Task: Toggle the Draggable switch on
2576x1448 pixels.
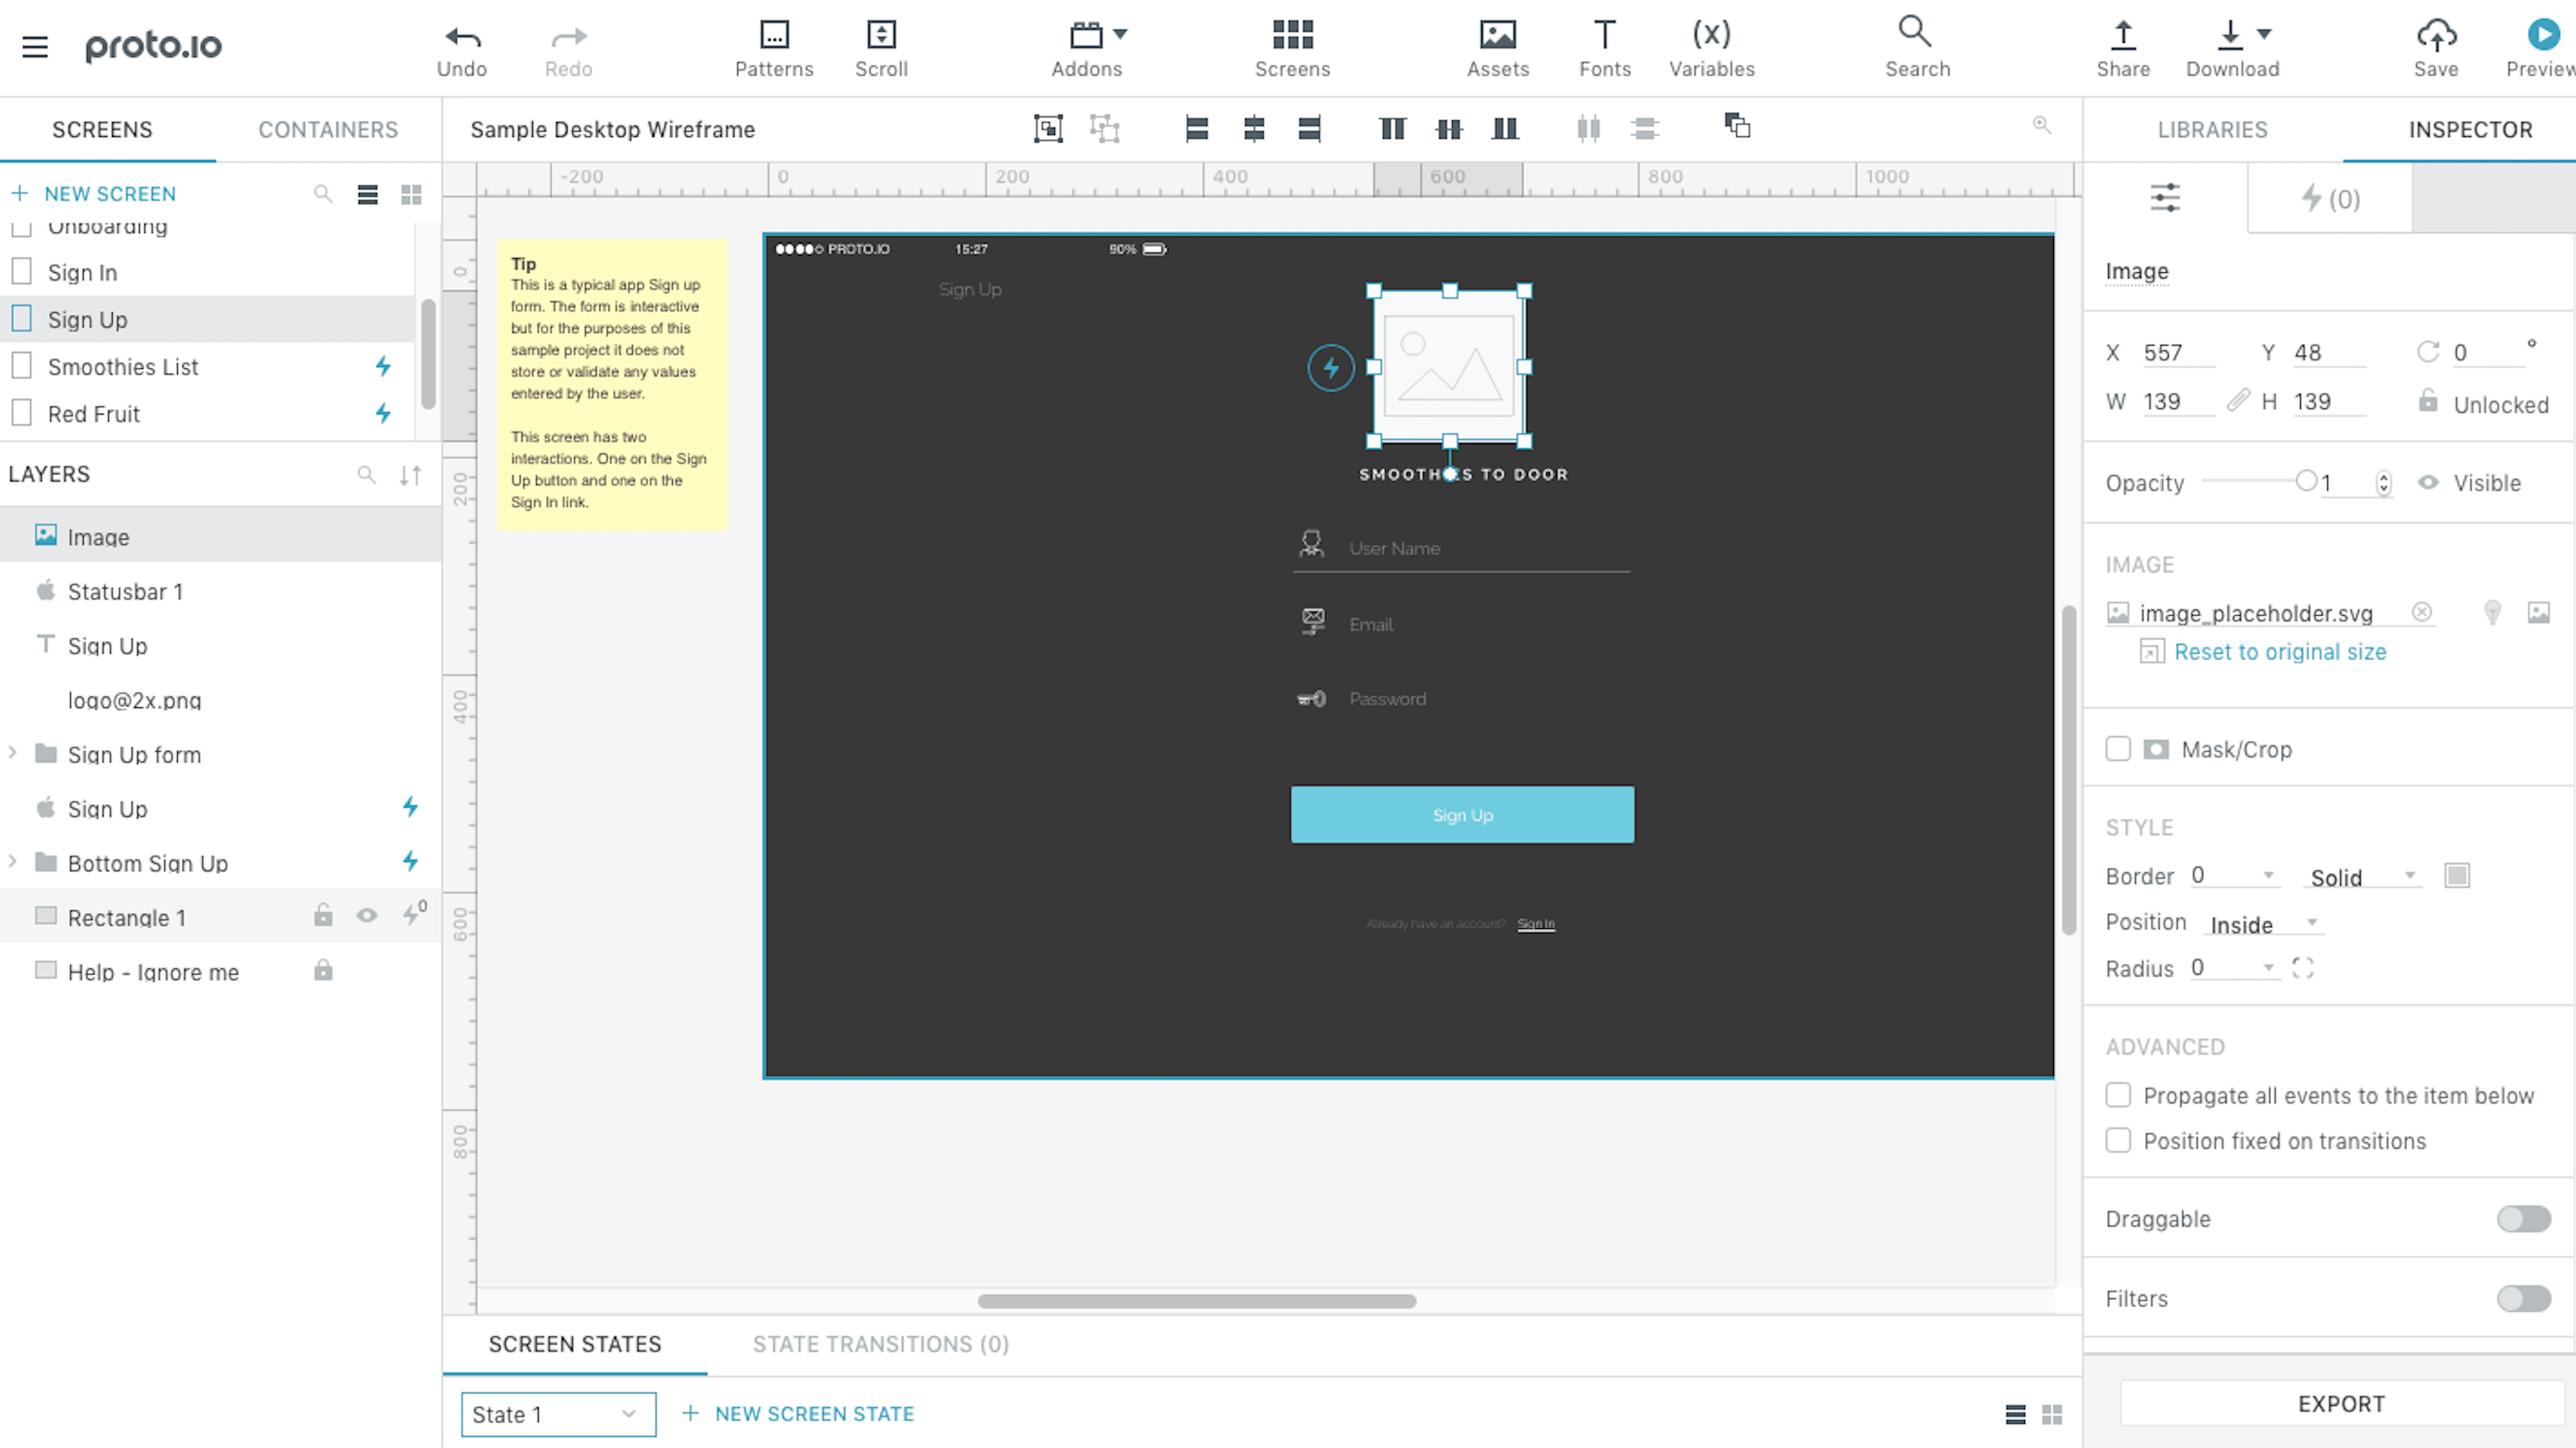Action: click(x=2523, y=1219)
